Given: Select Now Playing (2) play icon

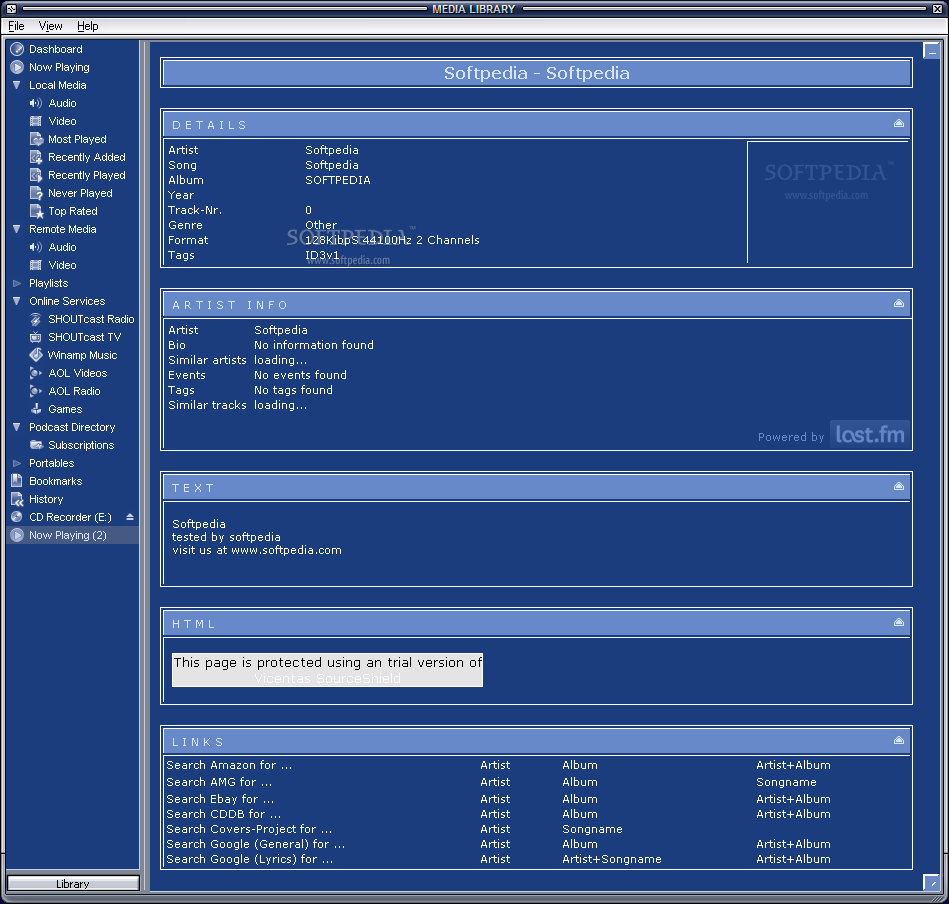Looking at the screenshot, I should (x=17, y=535).
